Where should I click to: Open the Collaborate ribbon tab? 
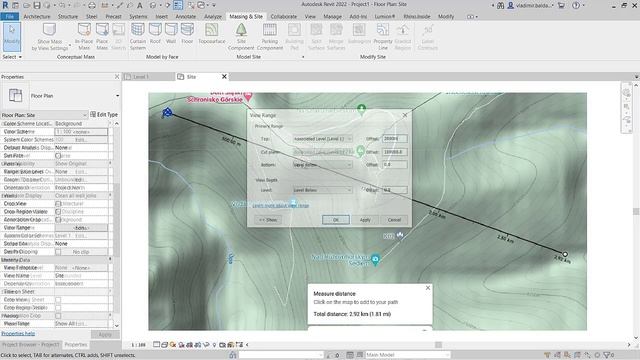tap(284, 16)
